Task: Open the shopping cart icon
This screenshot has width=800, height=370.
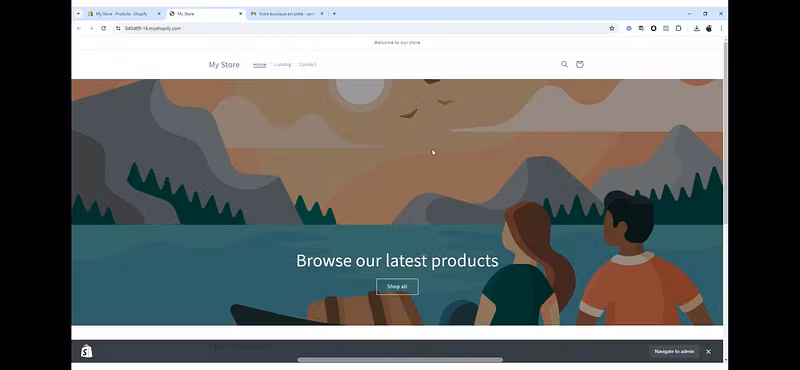Action: pos(580,64)
